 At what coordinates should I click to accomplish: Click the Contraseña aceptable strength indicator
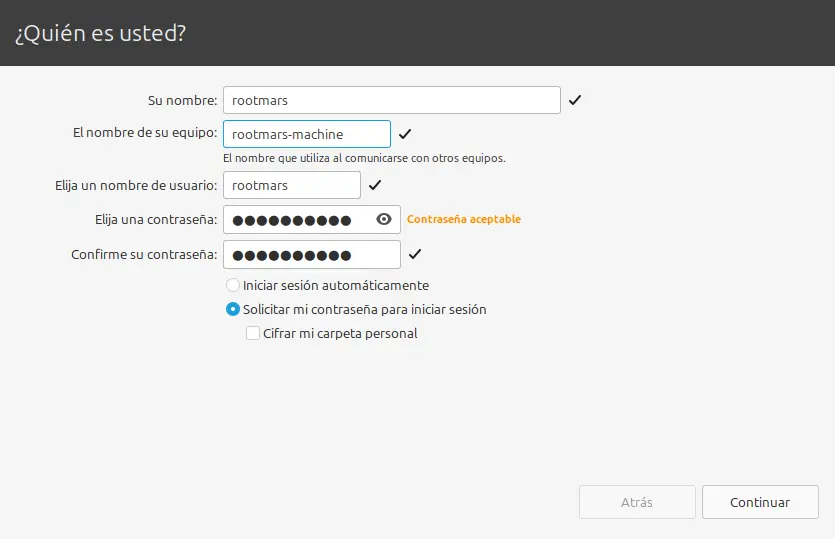click(464, 219)
